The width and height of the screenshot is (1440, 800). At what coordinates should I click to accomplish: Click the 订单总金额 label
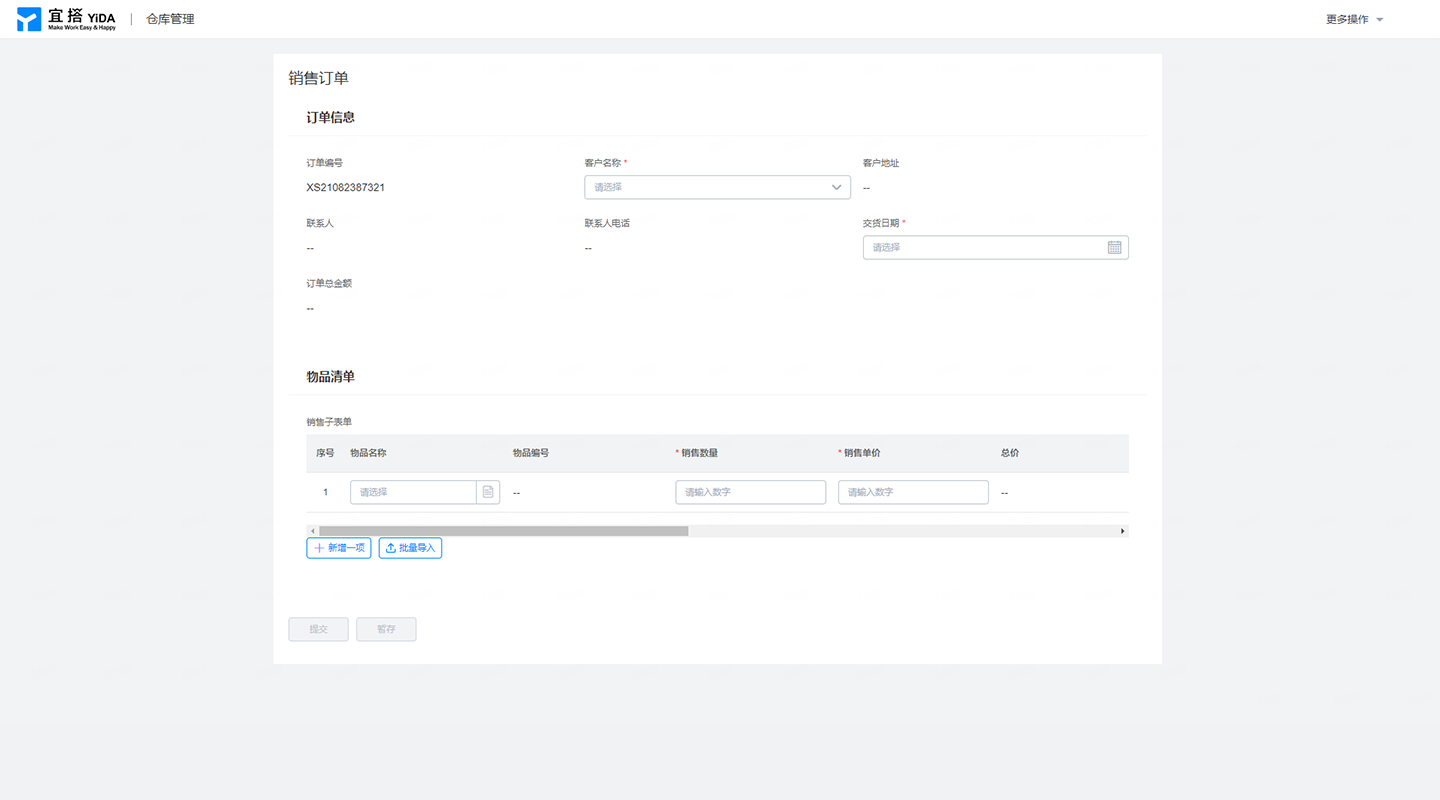[329, 283]
